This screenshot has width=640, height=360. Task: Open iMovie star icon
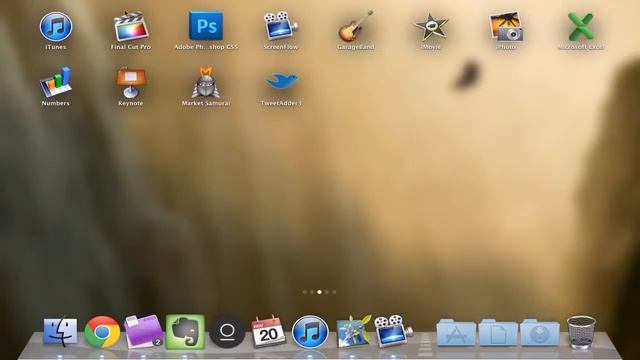pos(431,27)
